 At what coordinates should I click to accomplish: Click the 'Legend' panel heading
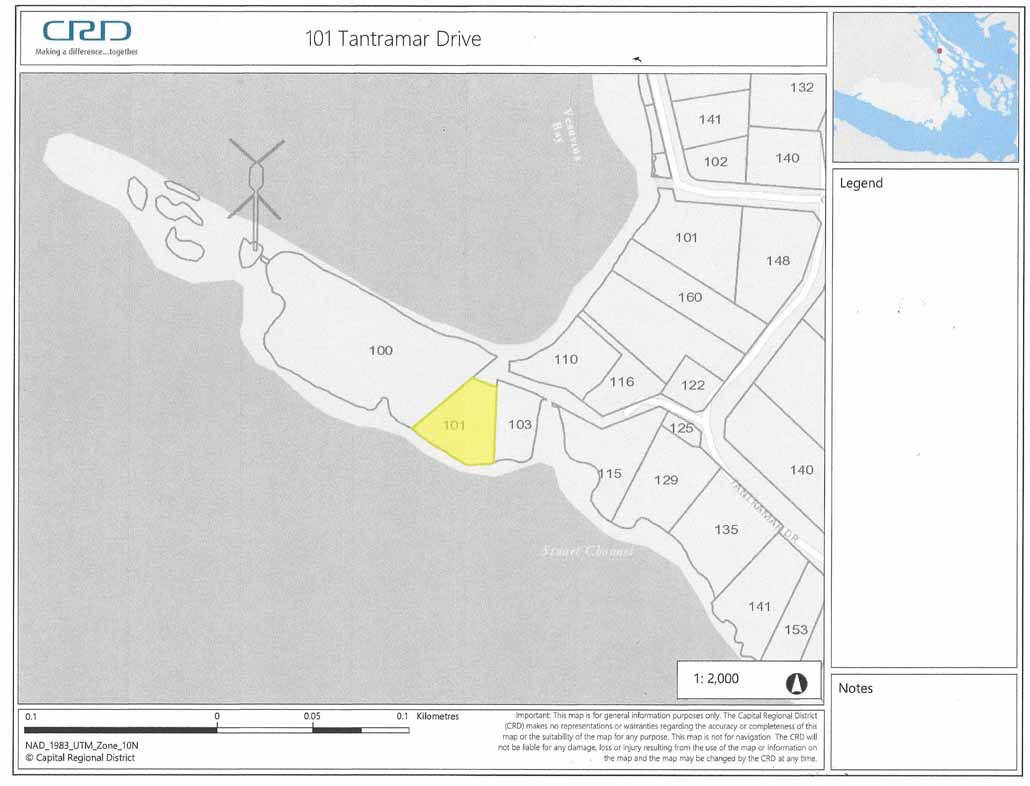(x=861, y=183)
